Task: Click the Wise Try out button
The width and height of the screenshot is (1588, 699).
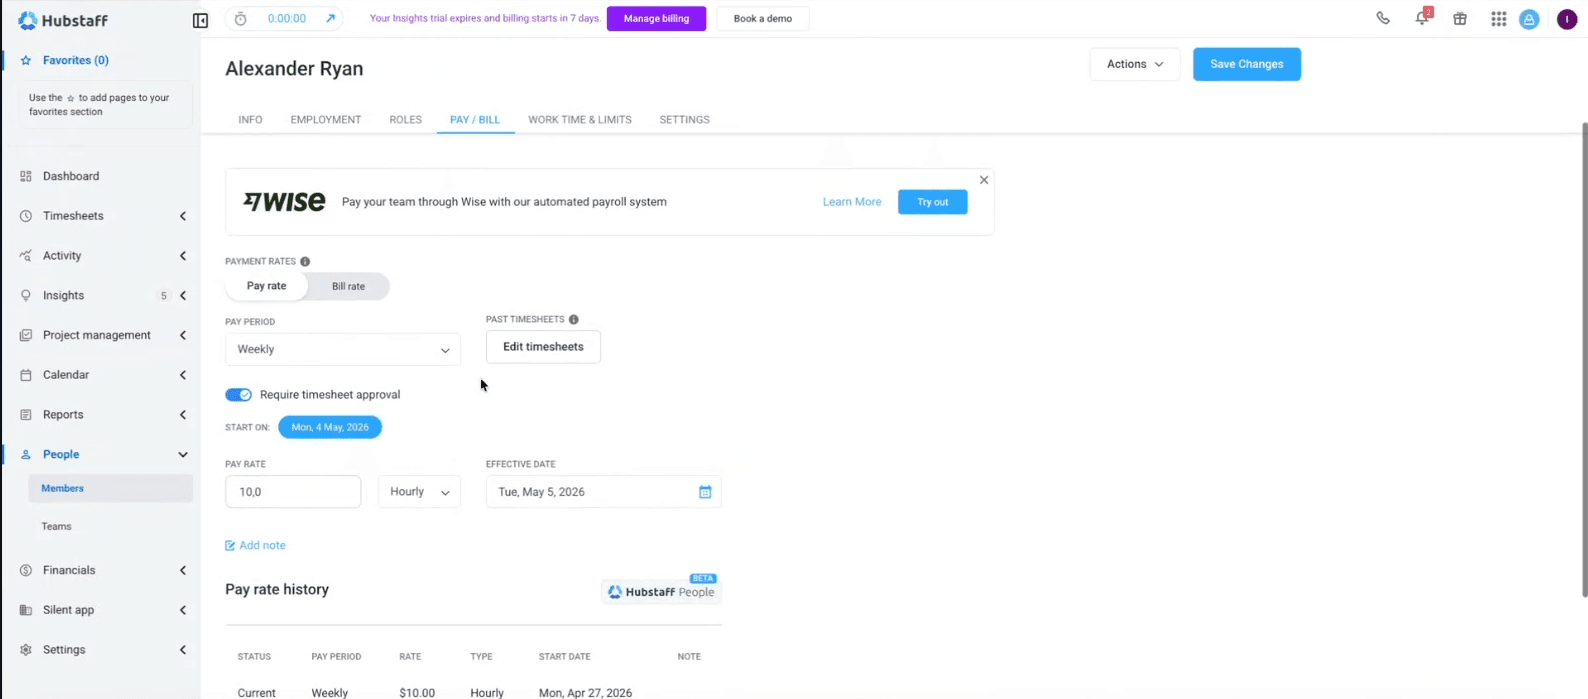Action: [933, 202]
